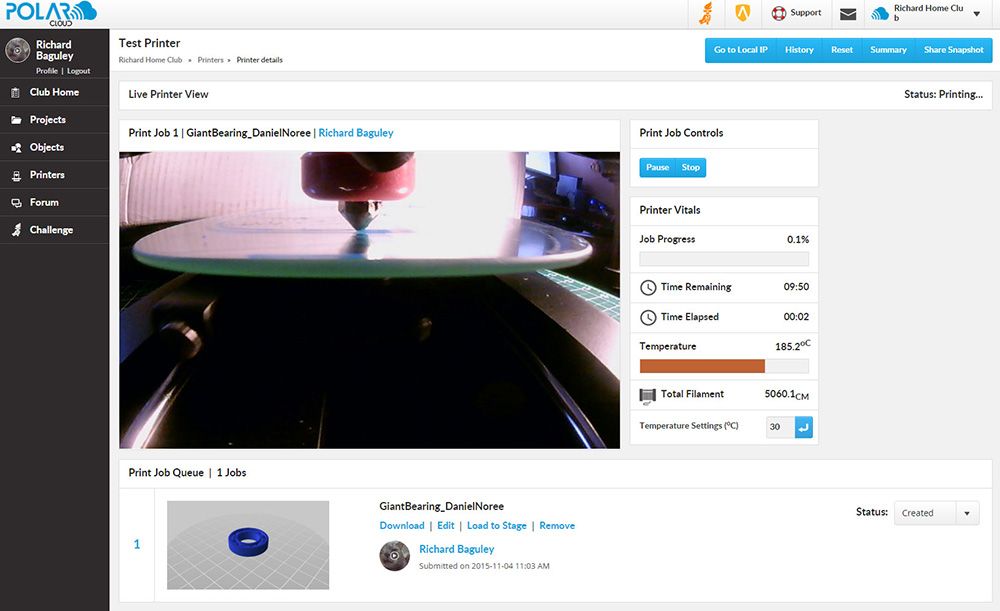This screenshot has height=611, width=1000.
Task: Click the live printer camera view
Action: 369,300
